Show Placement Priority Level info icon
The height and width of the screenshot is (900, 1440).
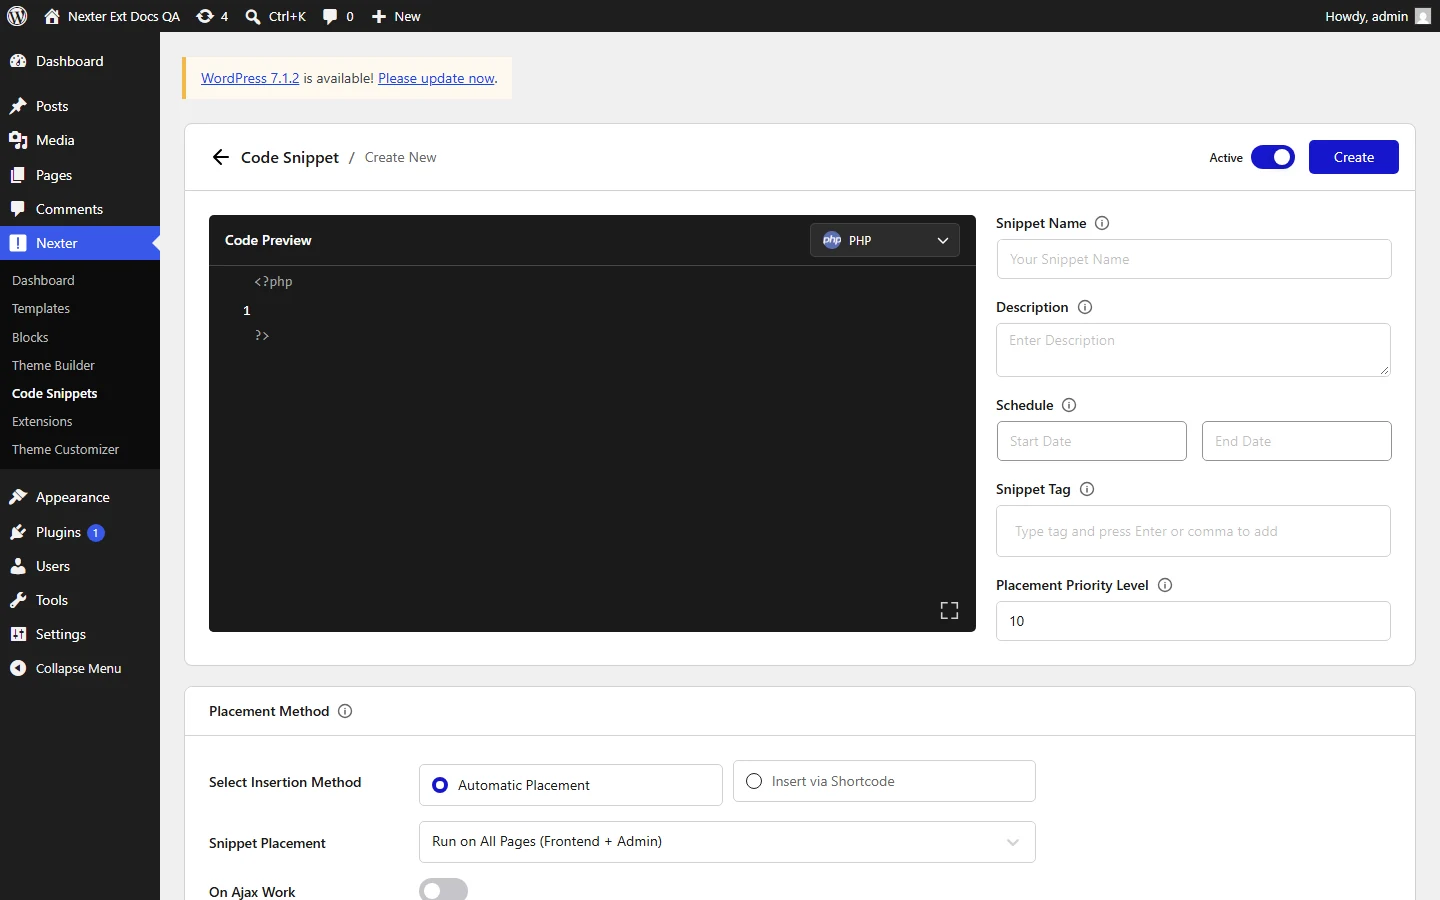(1165, 585)
